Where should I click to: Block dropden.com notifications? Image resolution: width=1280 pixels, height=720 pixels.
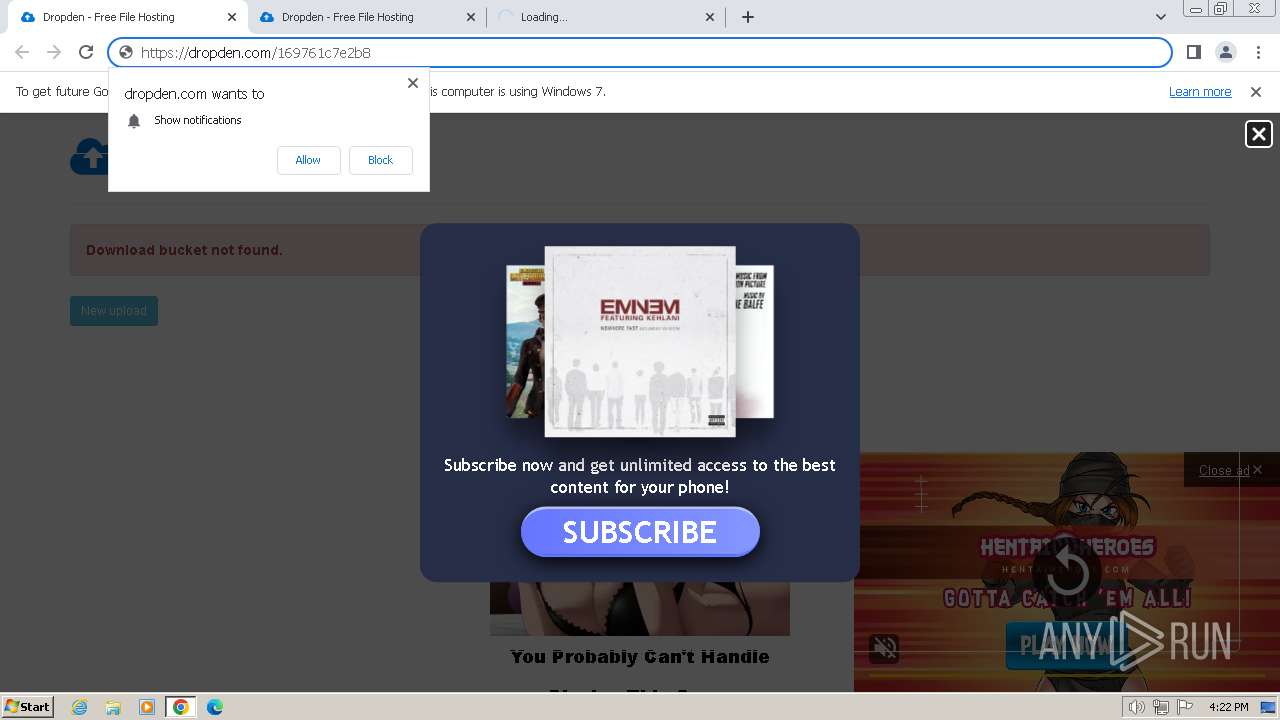coord(380,160)
